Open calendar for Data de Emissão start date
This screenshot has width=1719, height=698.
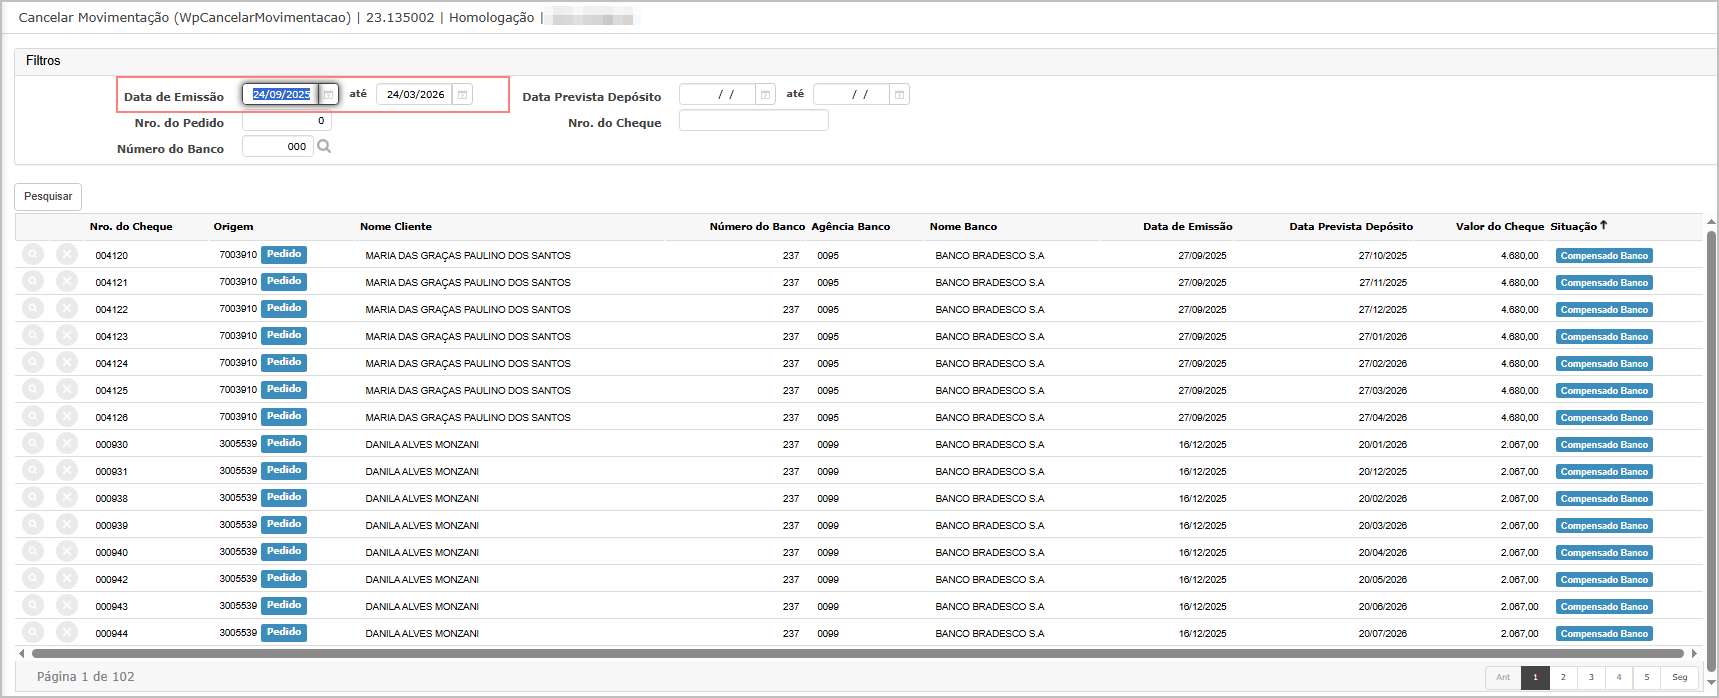[x=328, y=94]
